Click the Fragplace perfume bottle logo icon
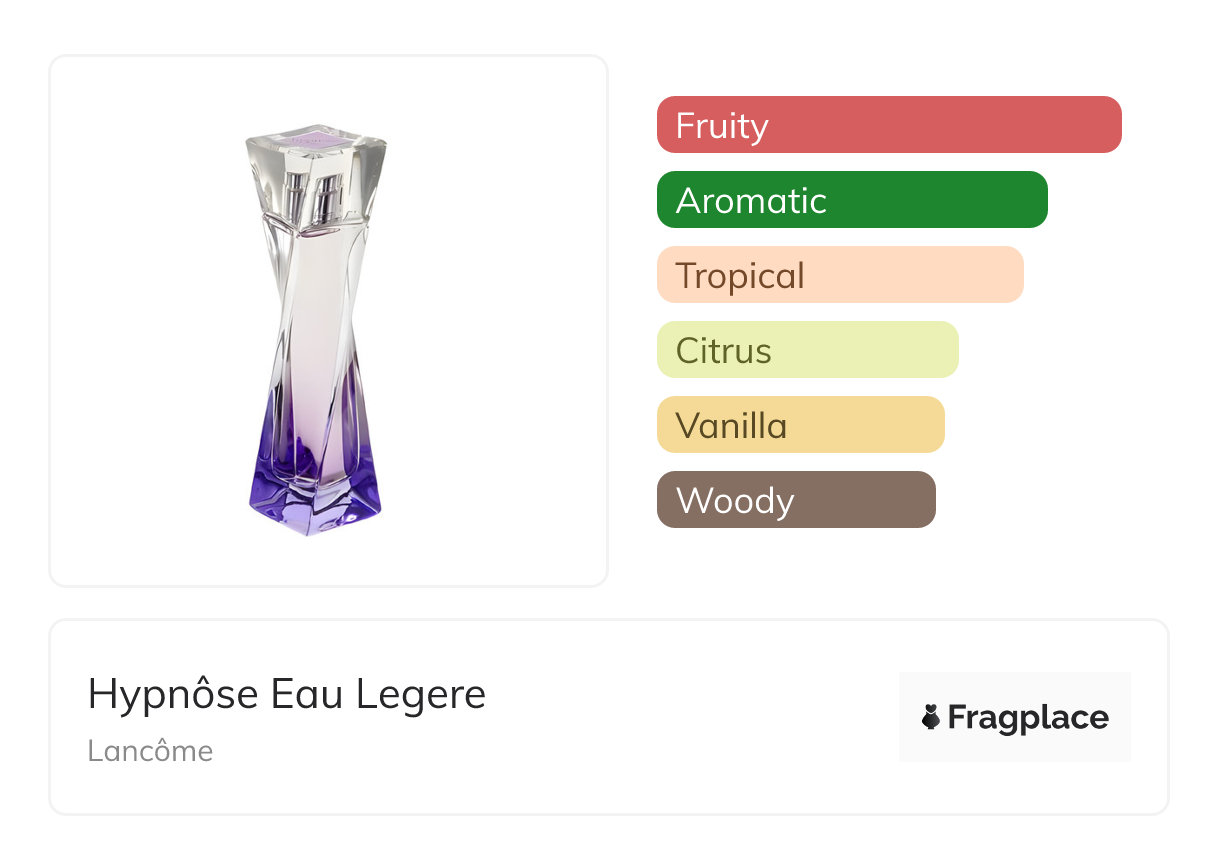1218x864 pixels. 931,717
